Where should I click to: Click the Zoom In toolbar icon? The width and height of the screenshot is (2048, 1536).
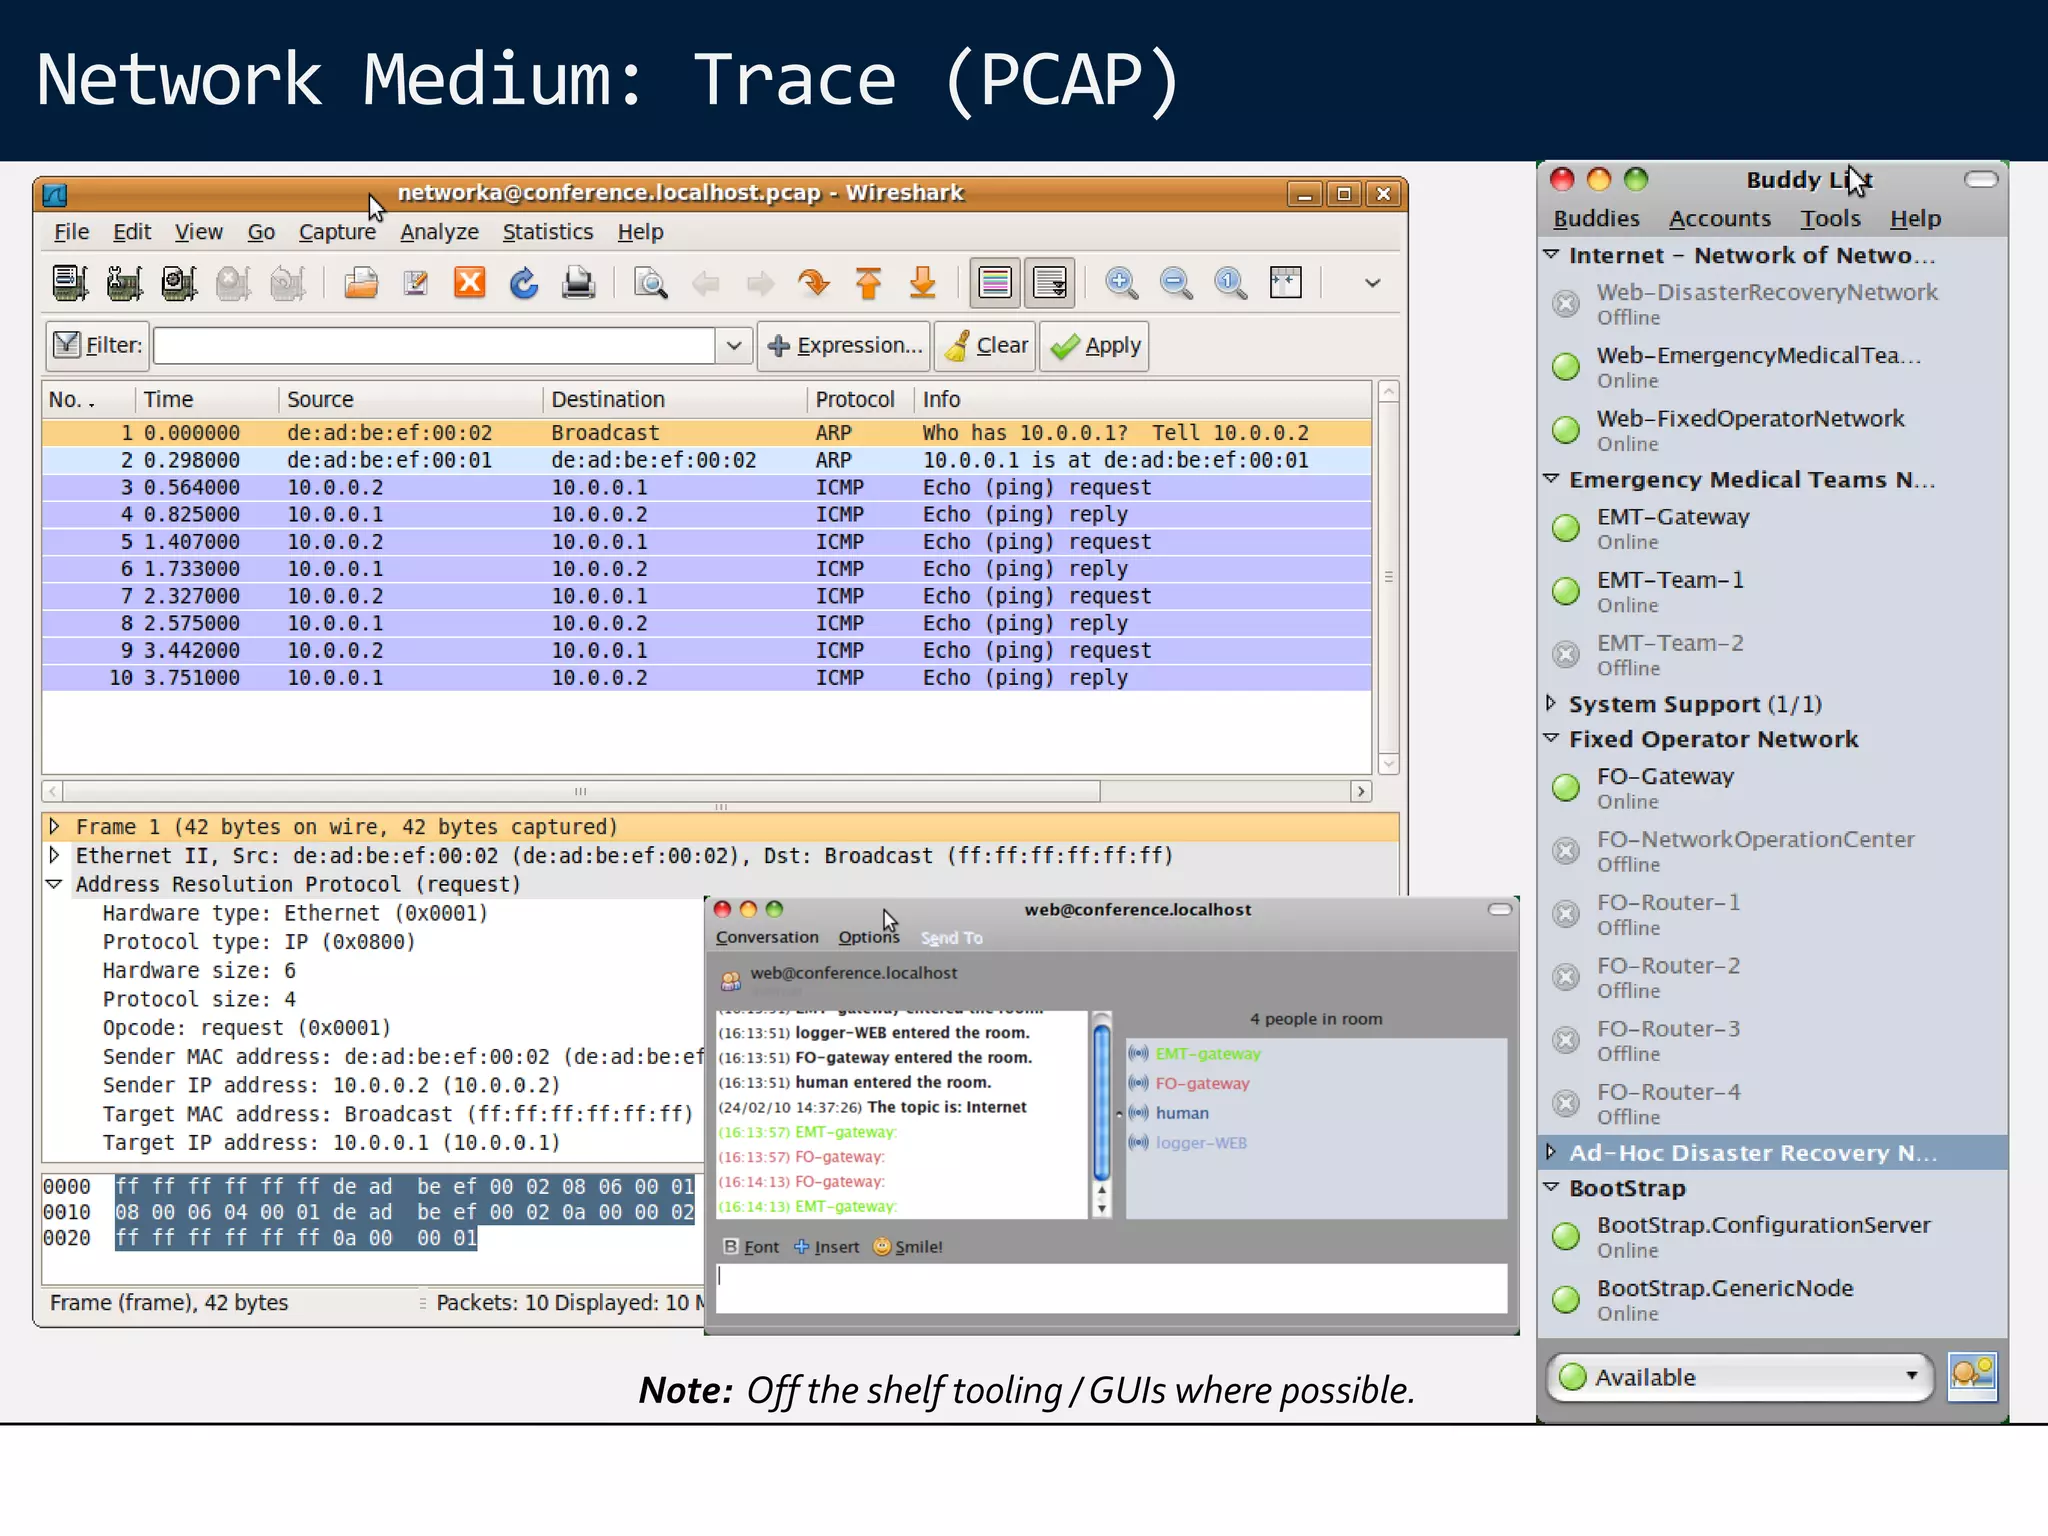tap(1122, 283)
